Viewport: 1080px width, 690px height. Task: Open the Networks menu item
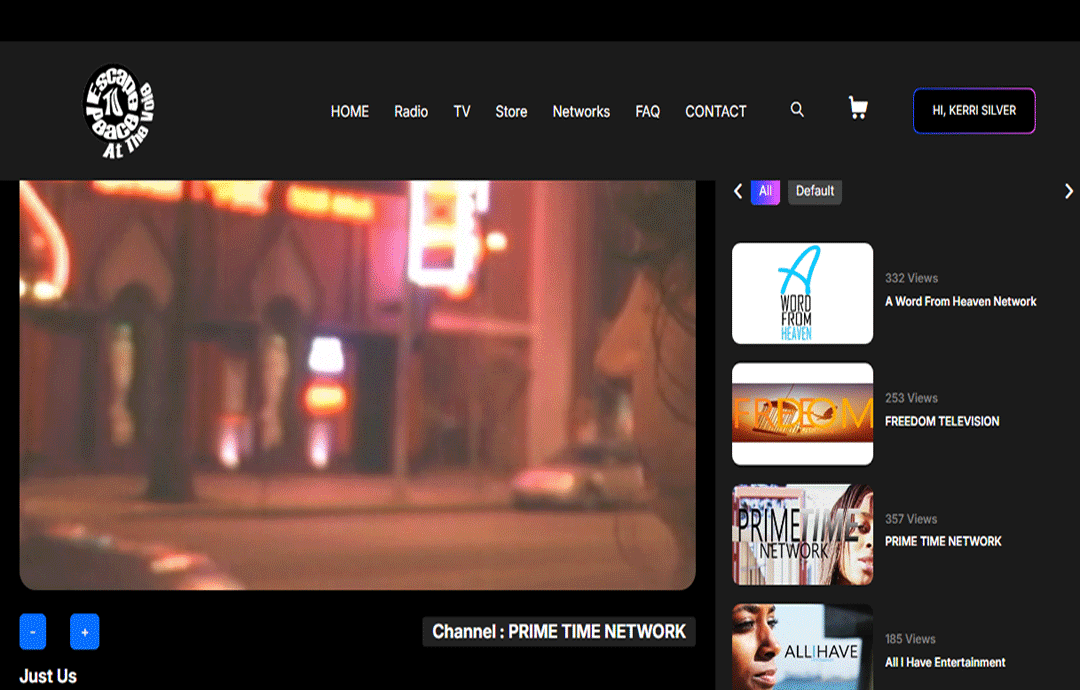click(581, 112)
